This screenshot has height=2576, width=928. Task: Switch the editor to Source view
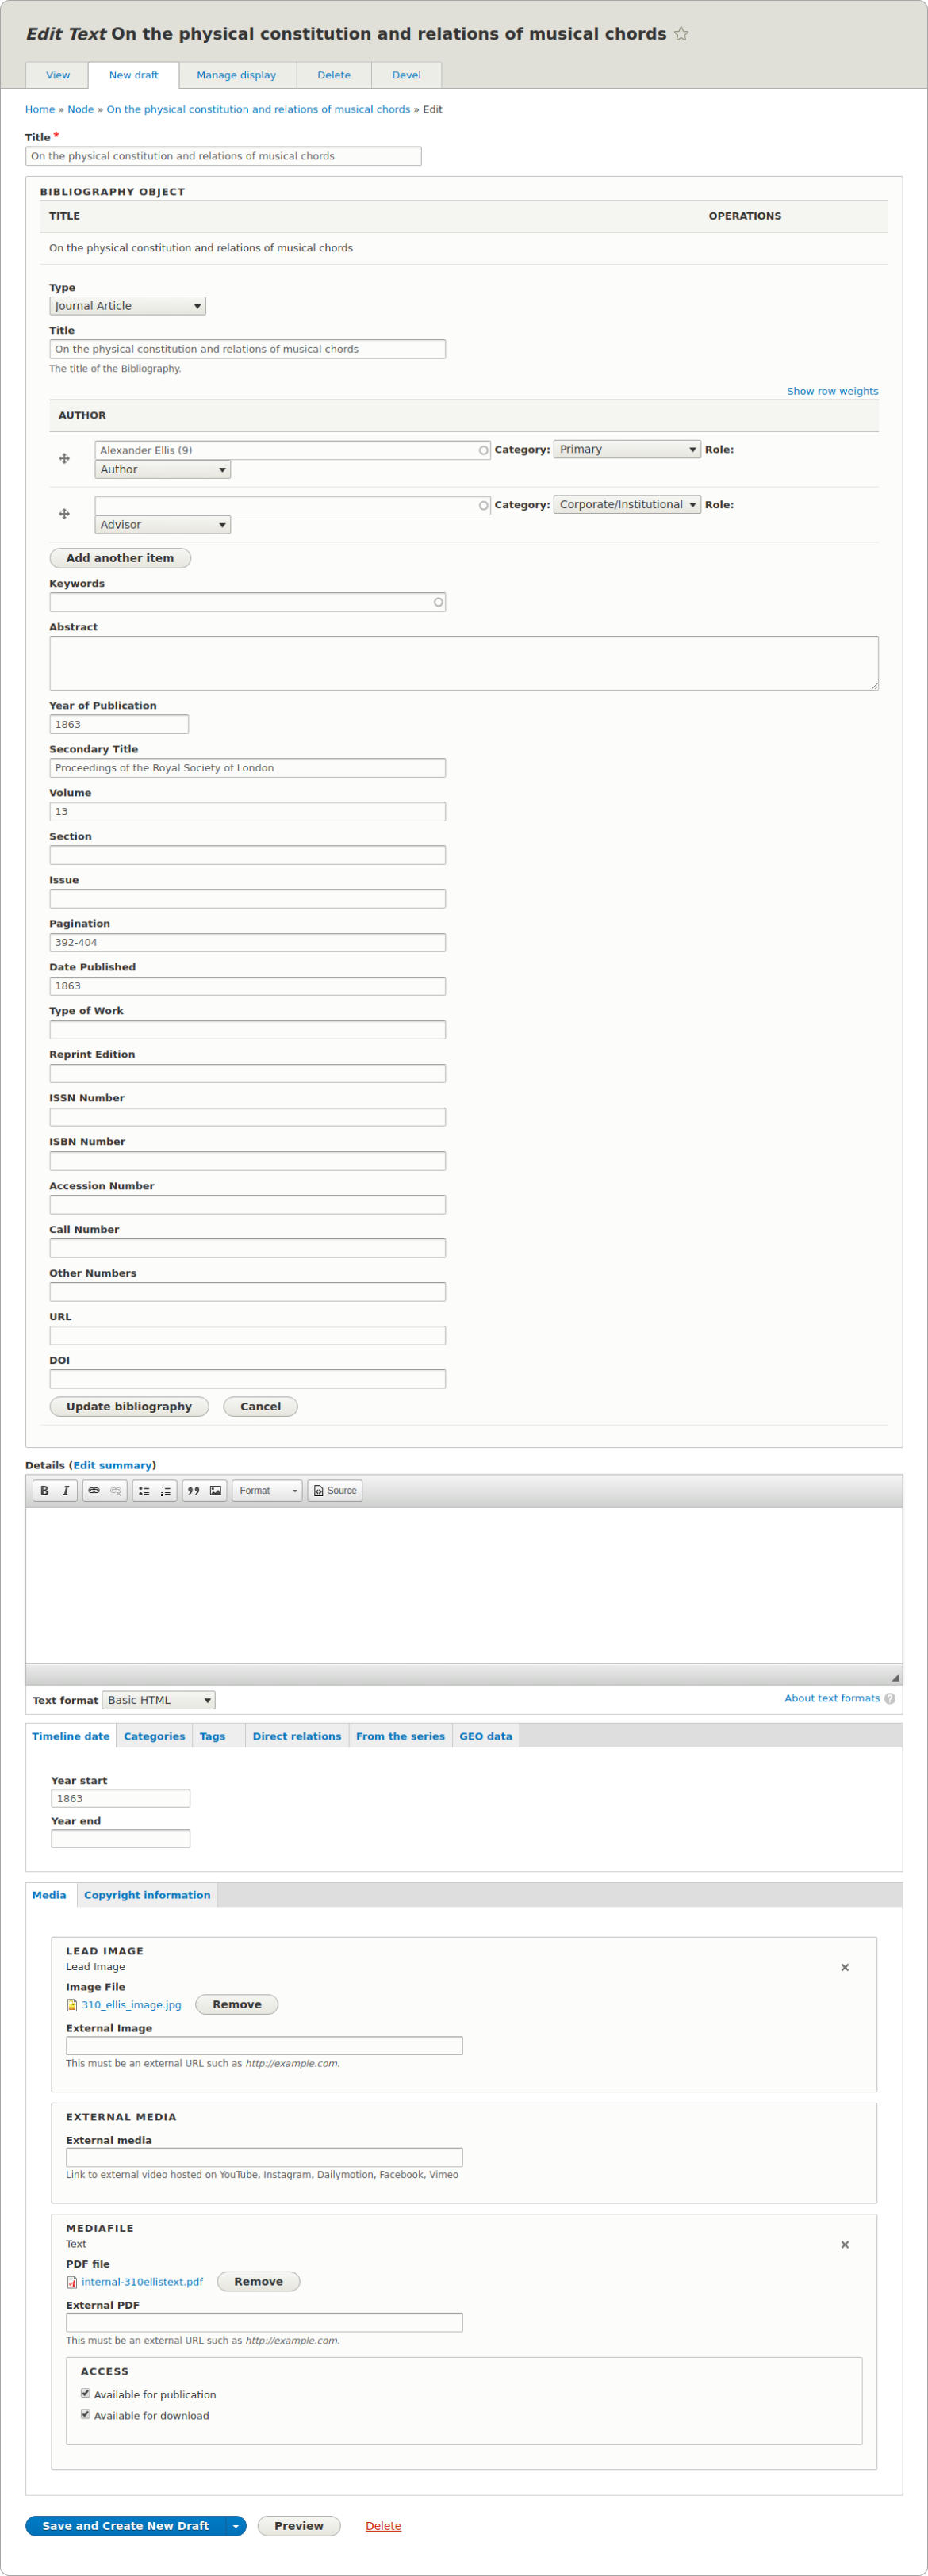click(335, 1490)
